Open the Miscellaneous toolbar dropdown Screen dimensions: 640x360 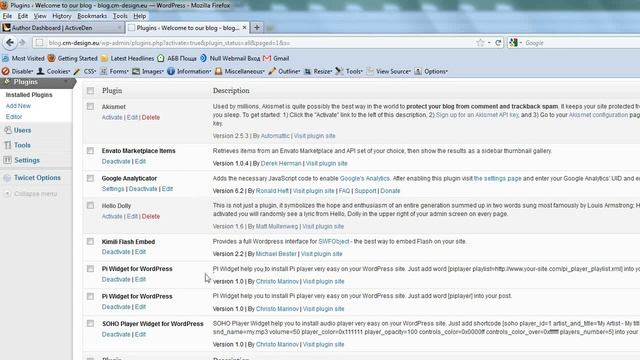240,71
